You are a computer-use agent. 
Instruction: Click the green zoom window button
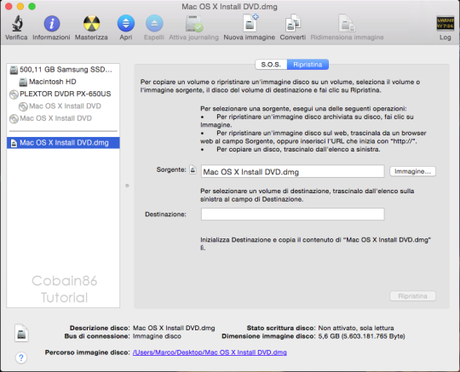[x=32, y=6]
